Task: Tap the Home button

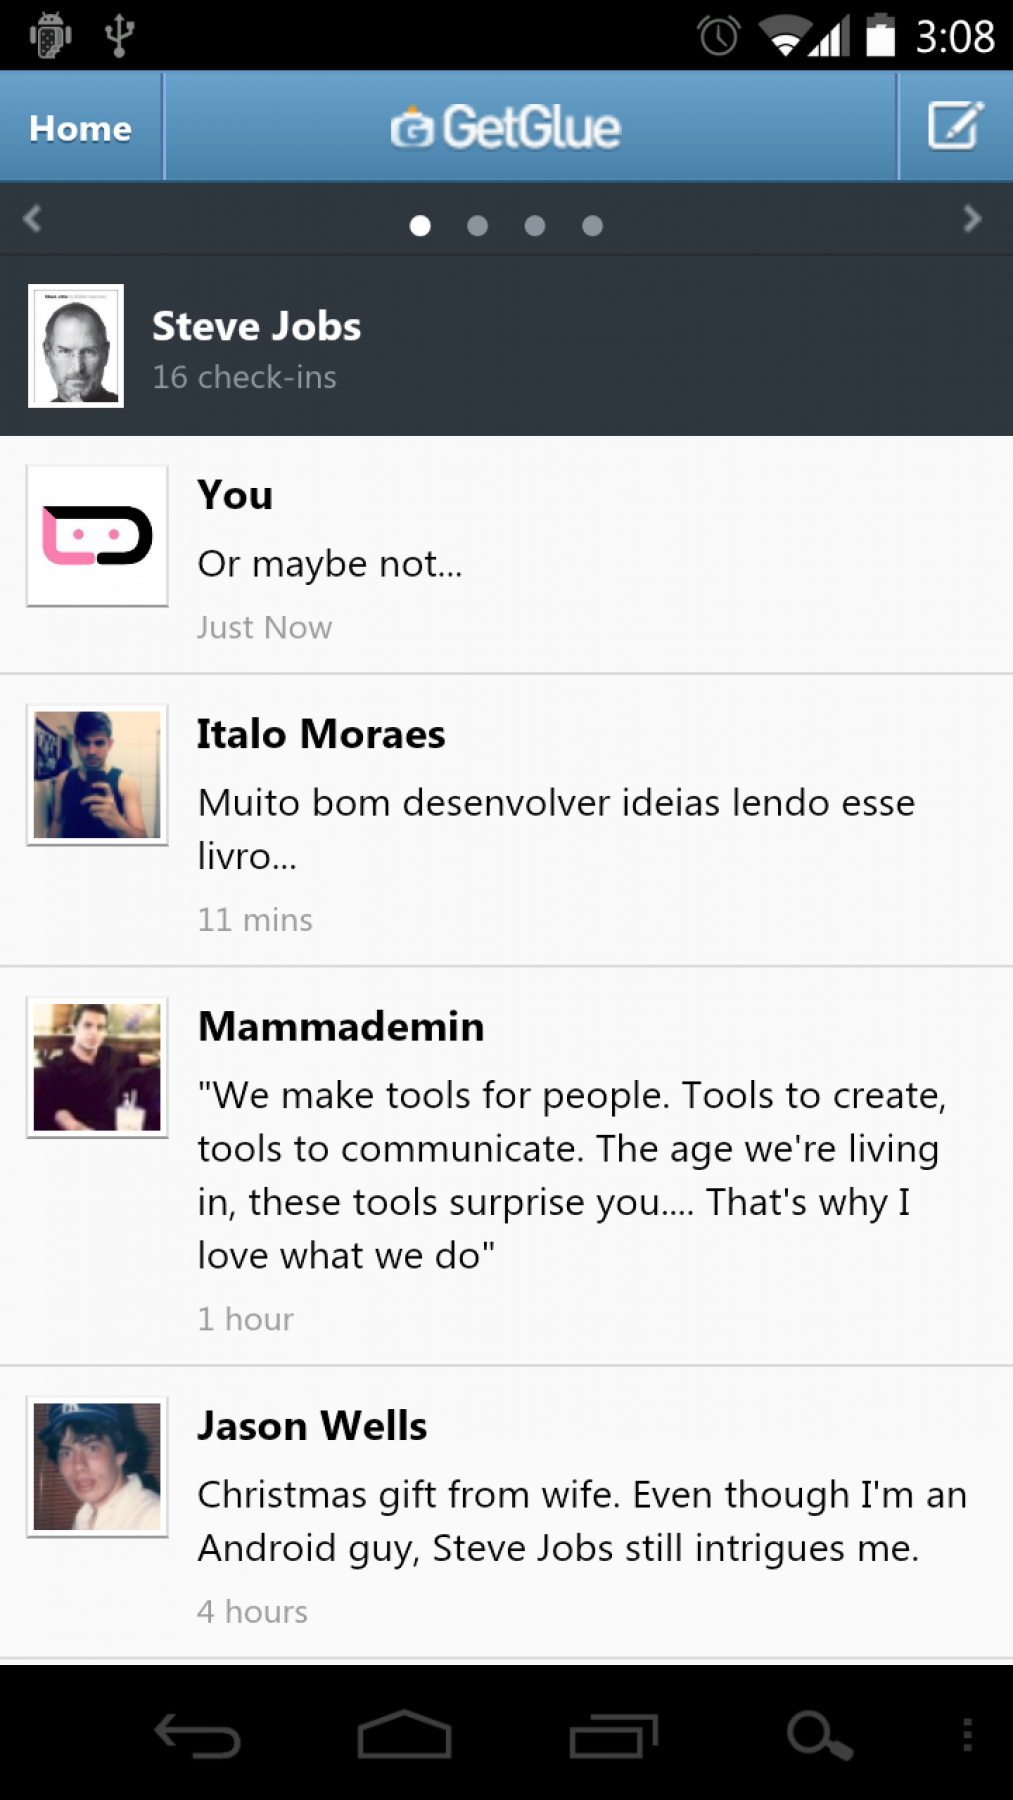Action: point(80,128)
